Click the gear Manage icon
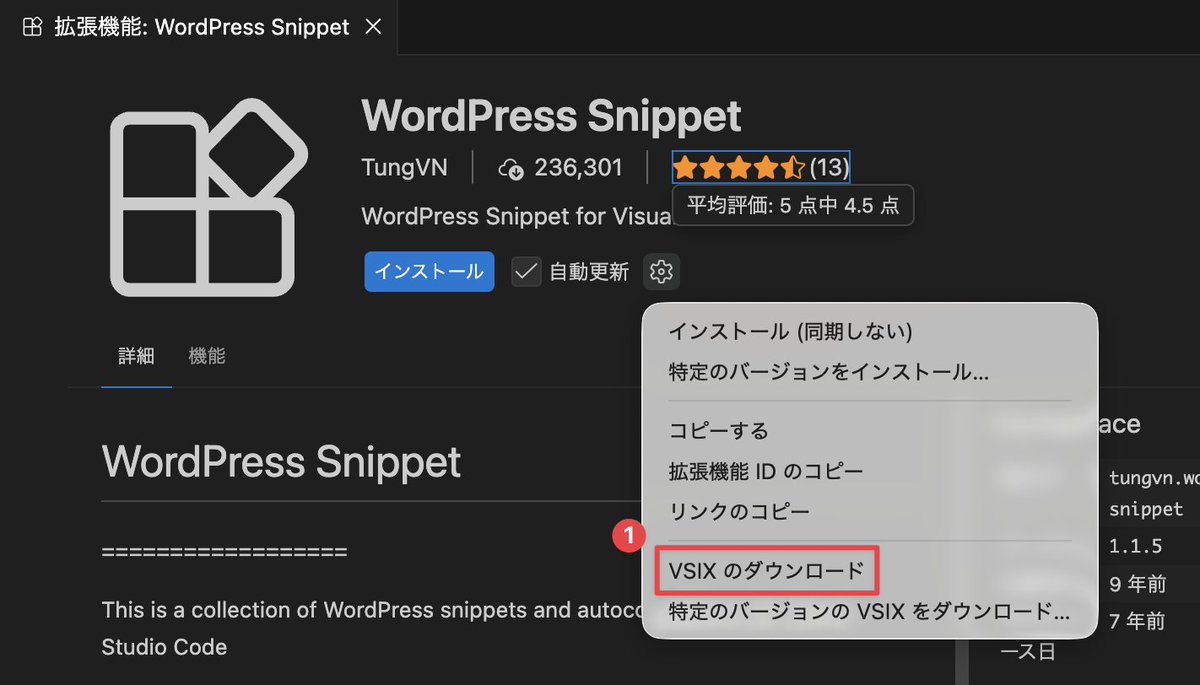1200x685 pixels. (662, 271)
